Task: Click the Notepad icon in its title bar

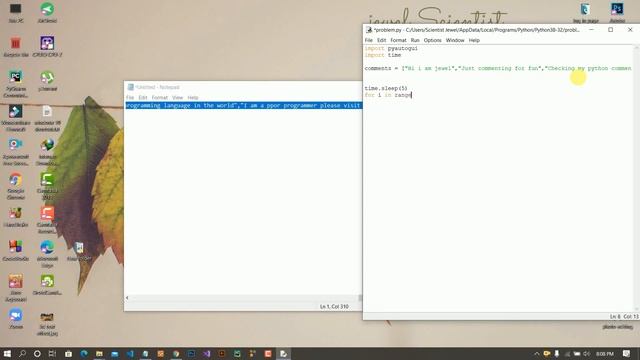Action: (x=131, y=87)
